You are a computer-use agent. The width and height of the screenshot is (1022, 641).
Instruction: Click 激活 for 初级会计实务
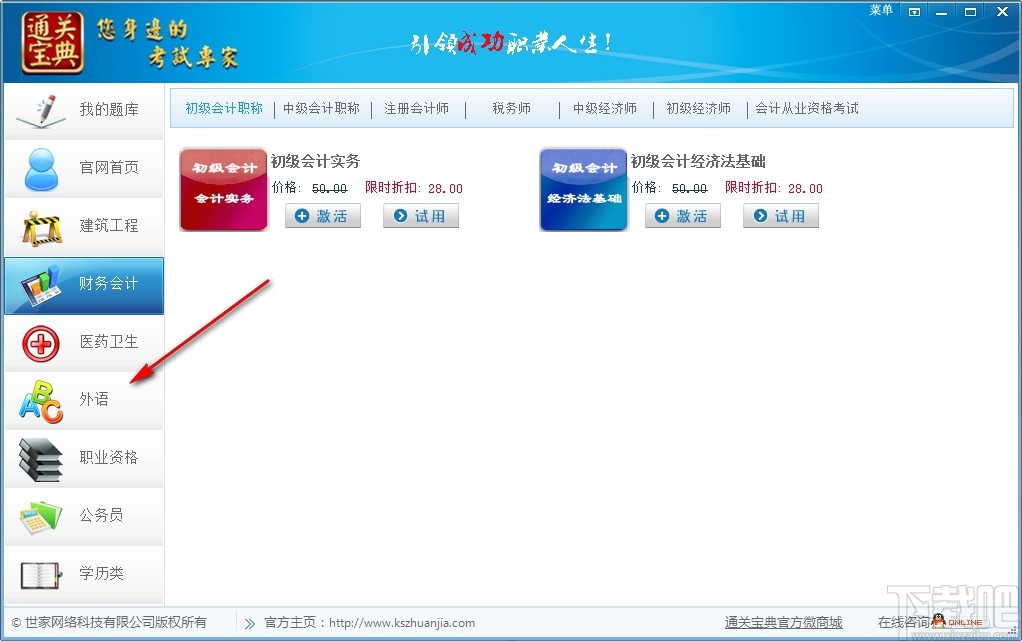(x=322, y=214)
